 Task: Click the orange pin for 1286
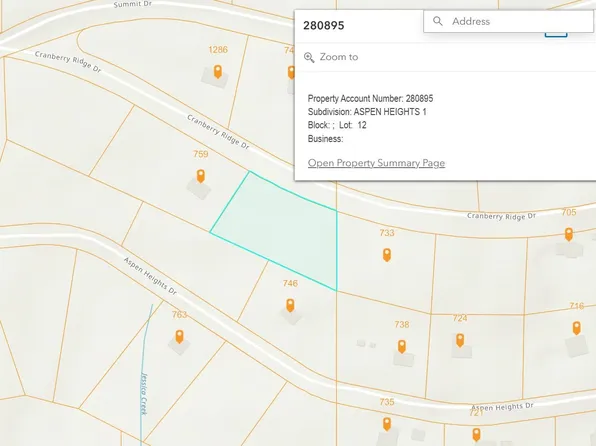[217, 71]
